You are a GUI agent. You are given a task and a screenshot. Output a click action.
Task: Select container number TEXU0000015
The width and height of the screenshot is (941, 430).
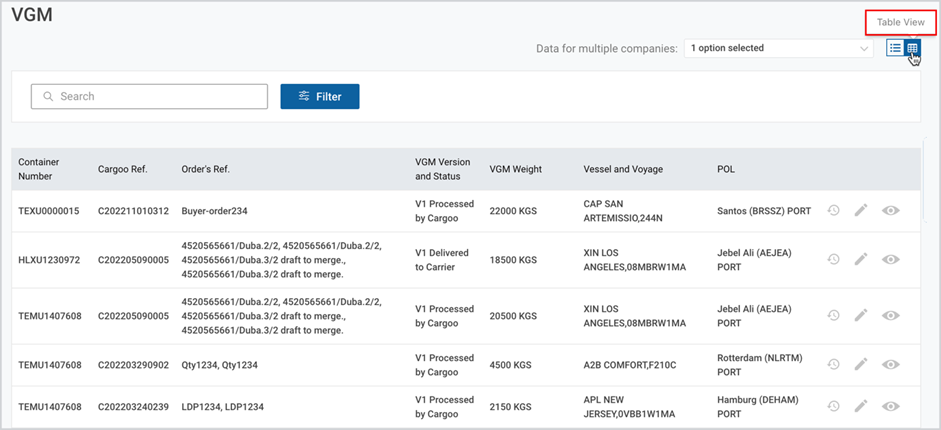[49, 211]
